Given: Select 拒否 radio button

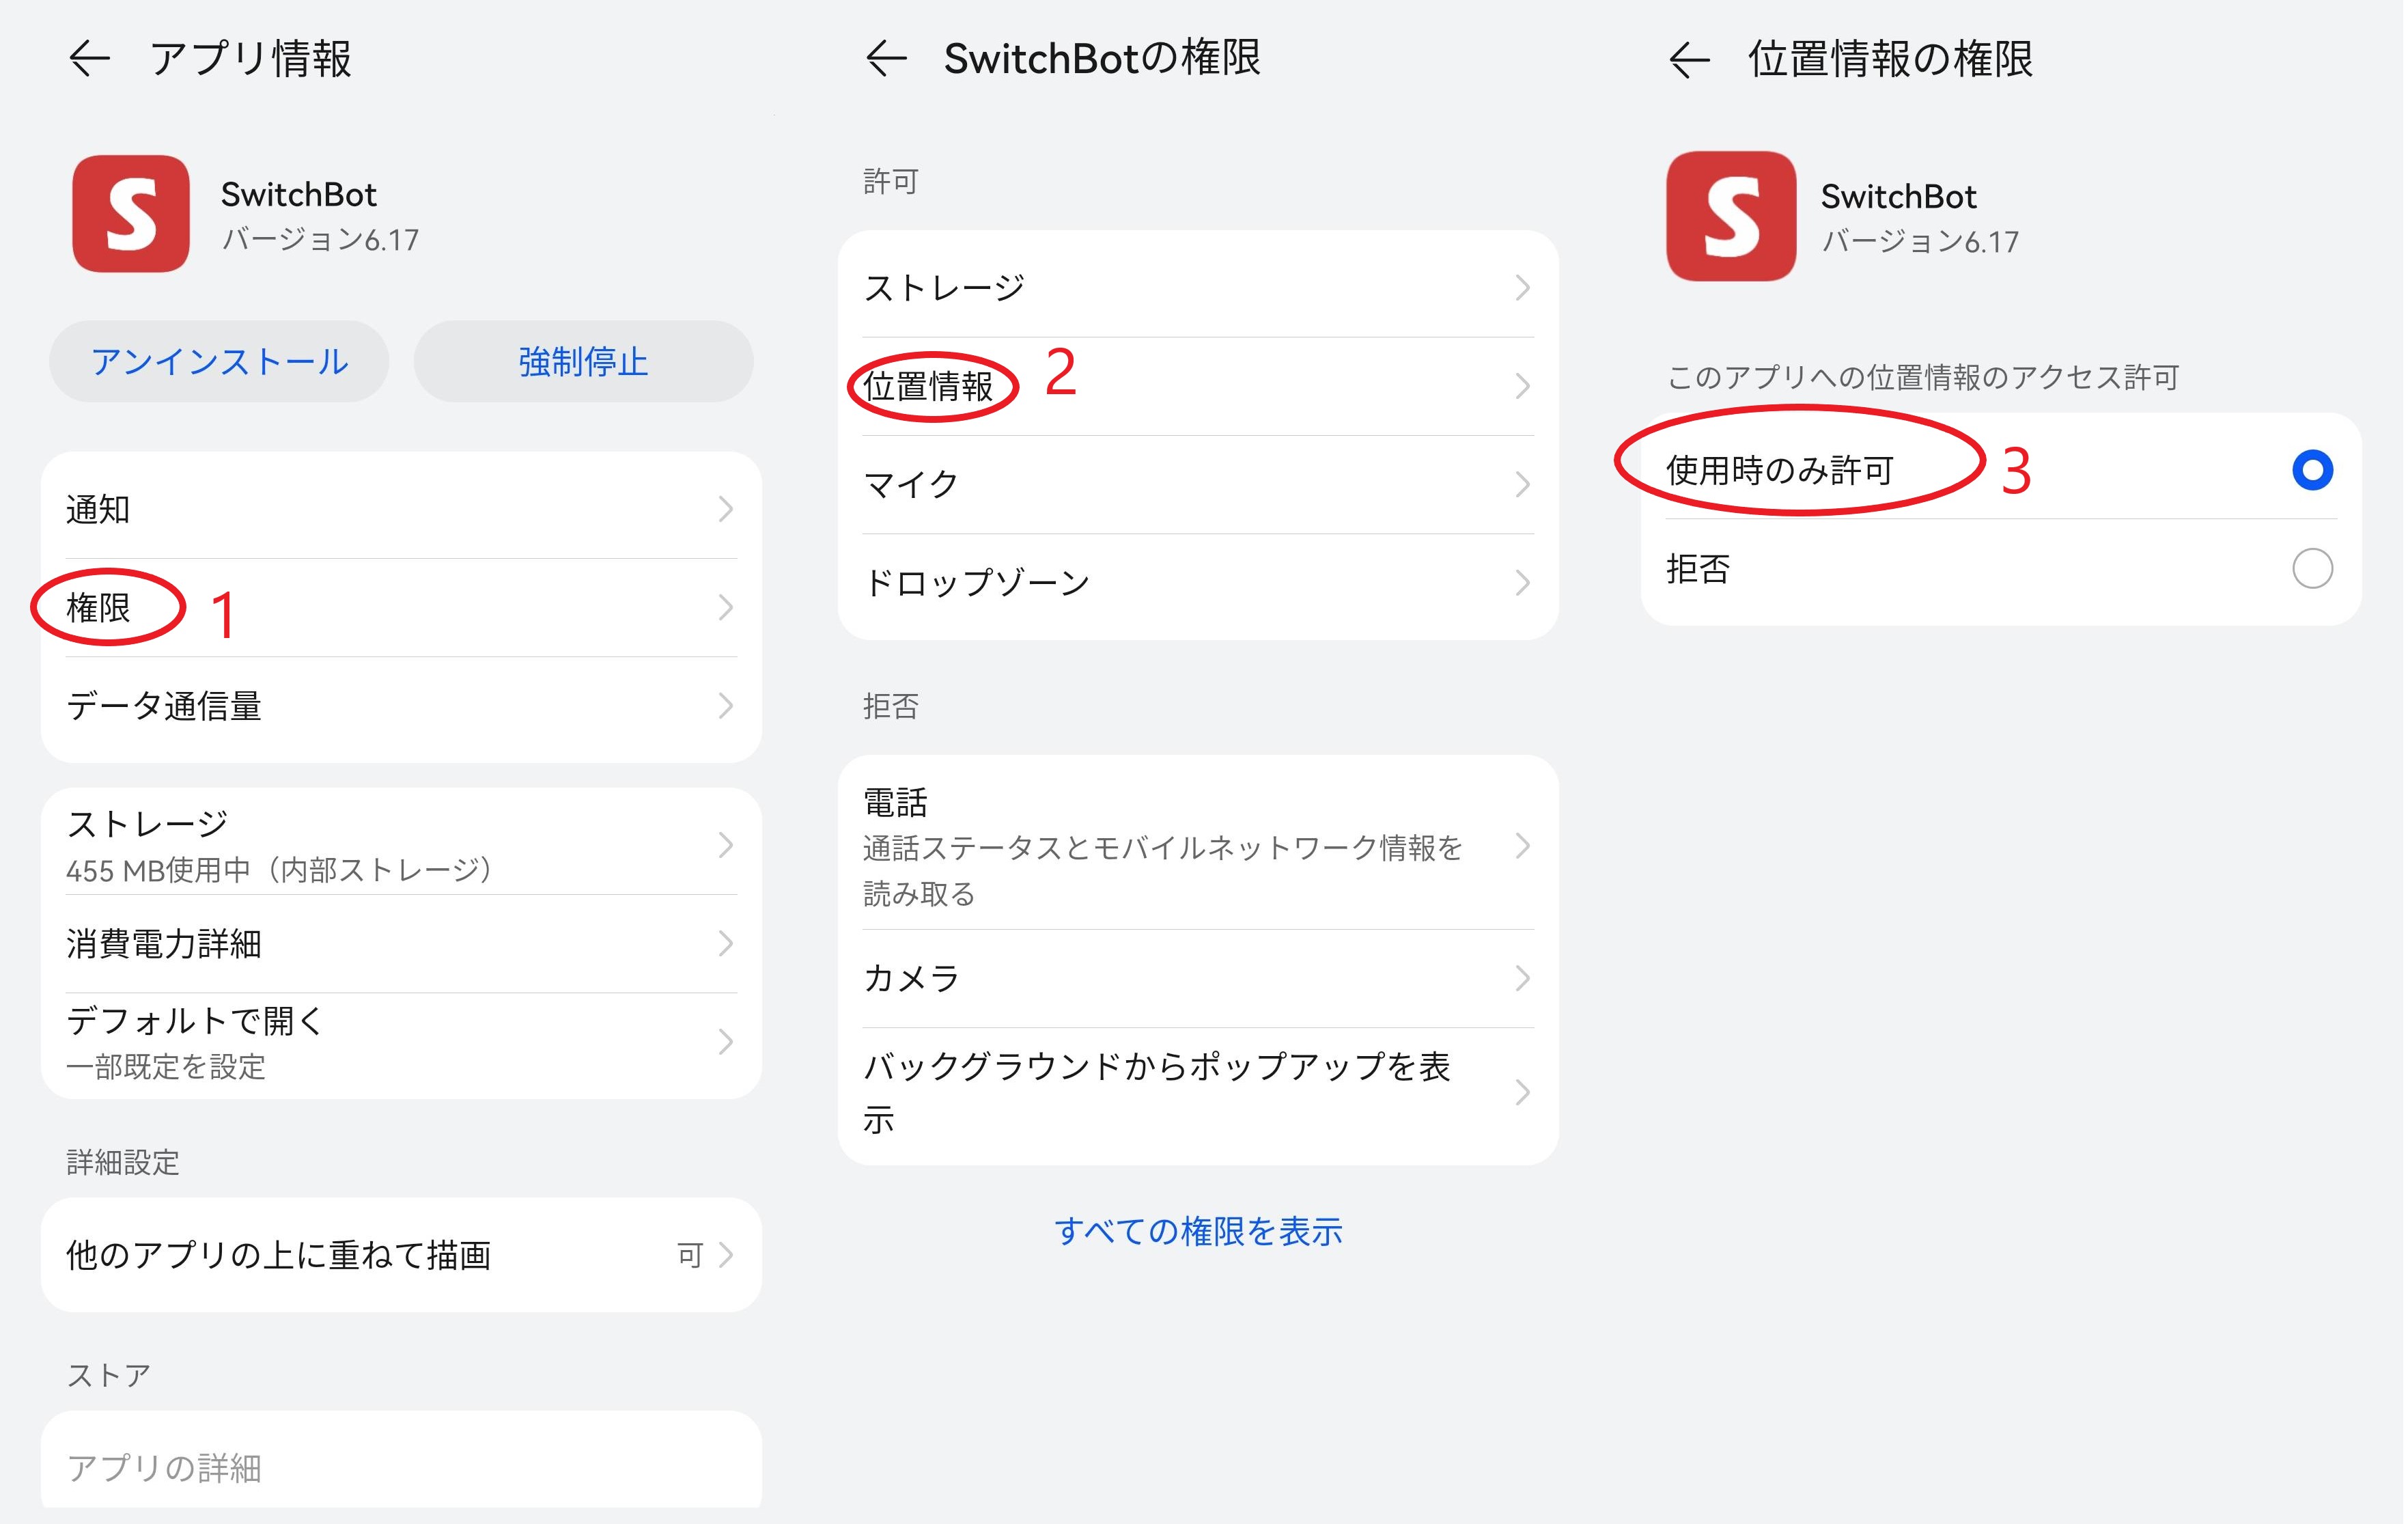Looking at the screenshot, I should click(2312, 568).
